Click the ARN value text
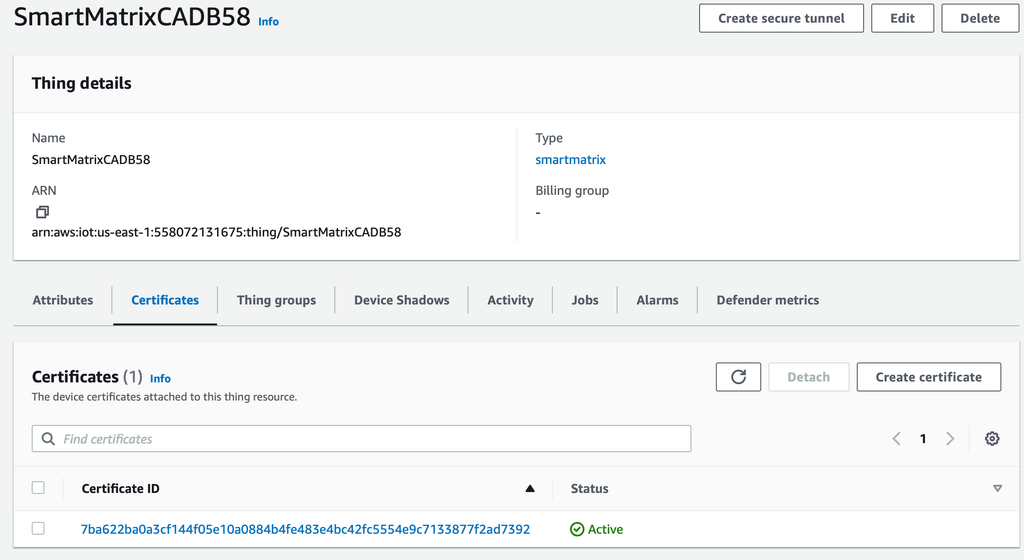The image size is (1024, 560). click(x=216, y=232)
